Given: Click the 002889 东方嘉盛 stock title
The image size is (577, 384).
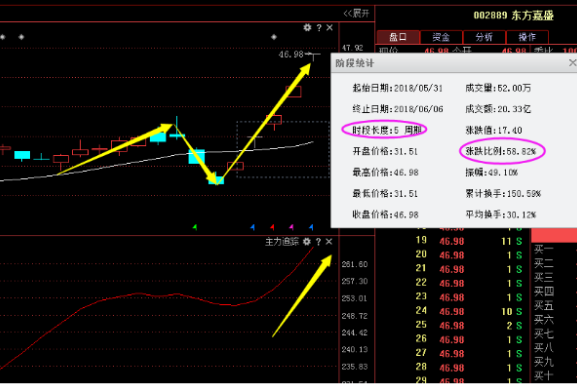Looking at the screenshot, I should [513, 15].
